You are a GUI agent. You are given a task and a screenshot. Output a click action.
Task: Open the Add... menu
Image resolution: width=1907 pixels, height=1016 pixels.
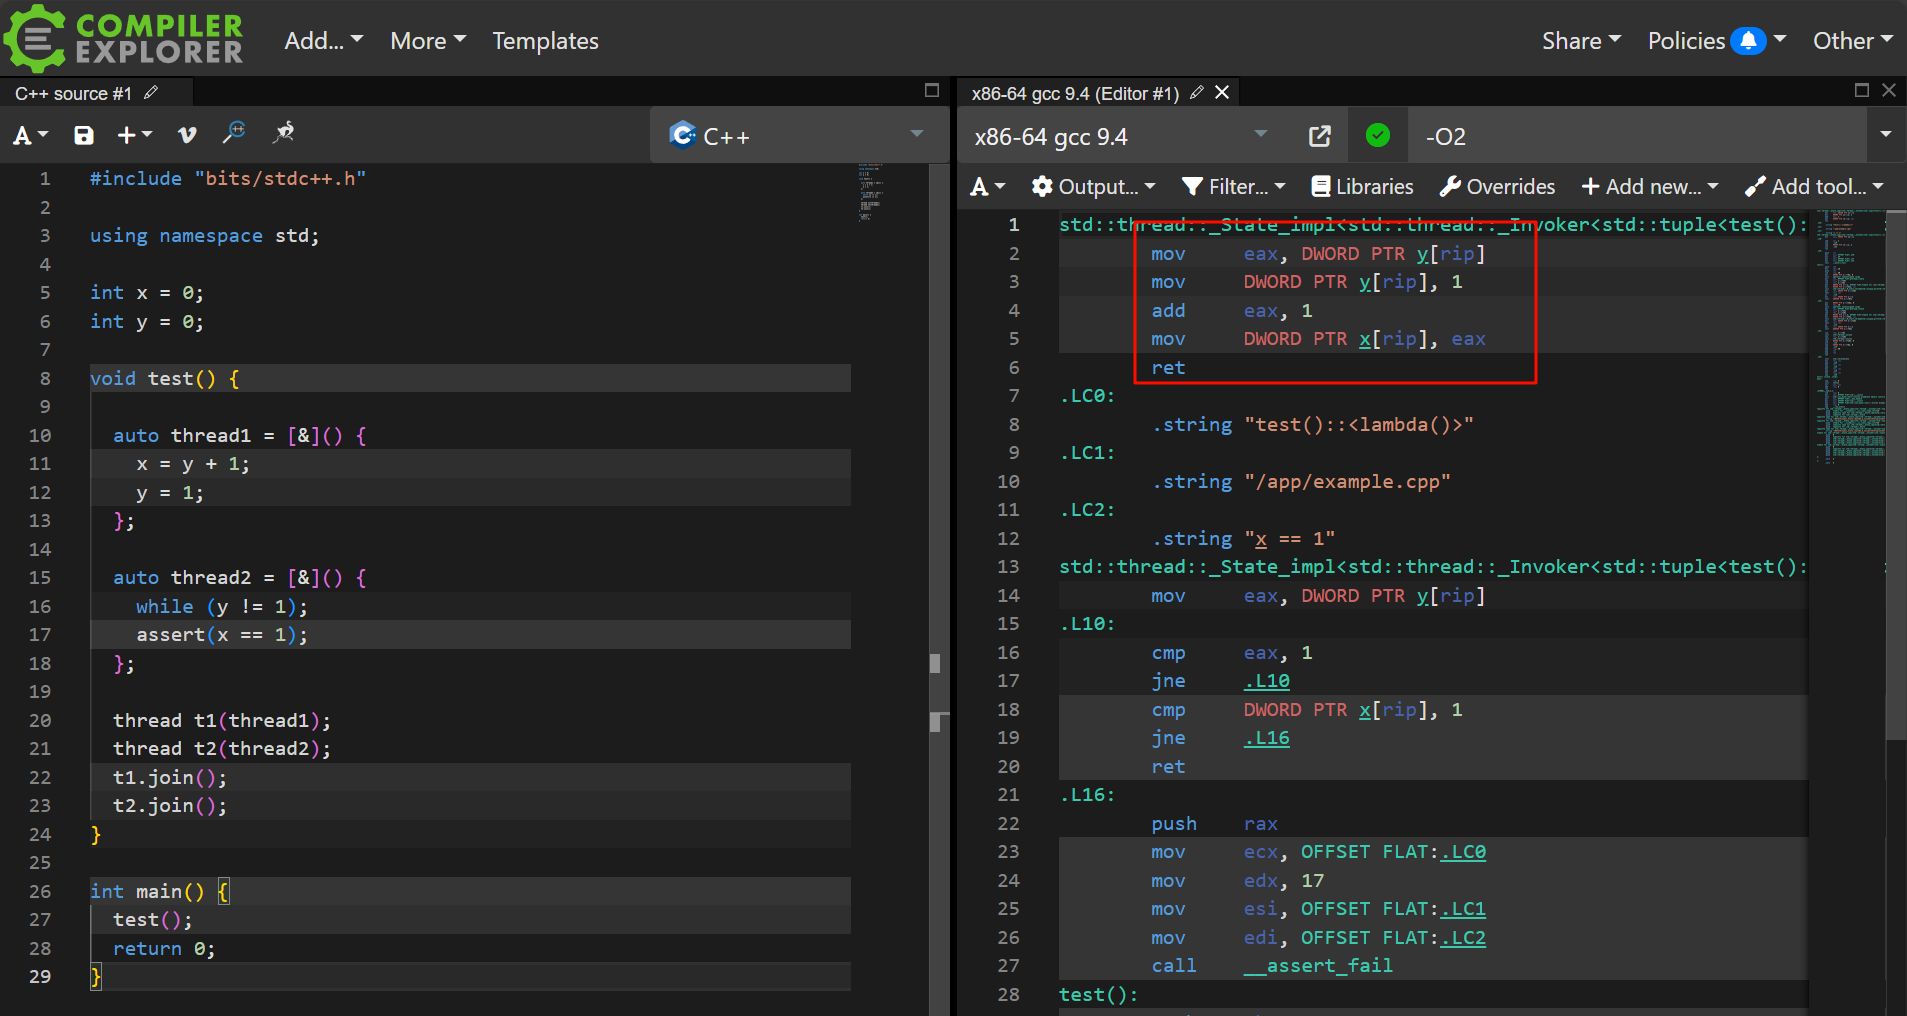click(x=323, y=41)
